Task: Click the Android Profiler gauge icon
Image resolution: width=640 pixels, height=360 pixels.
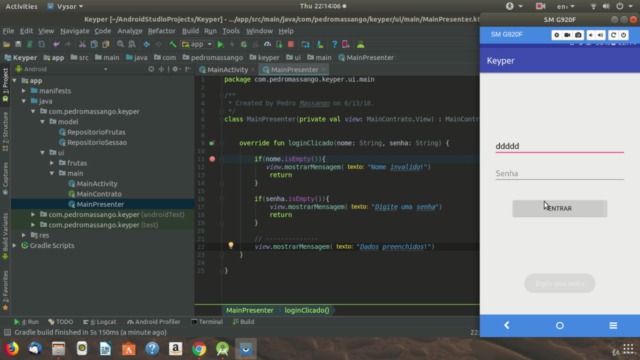Action: click(267, 44)
